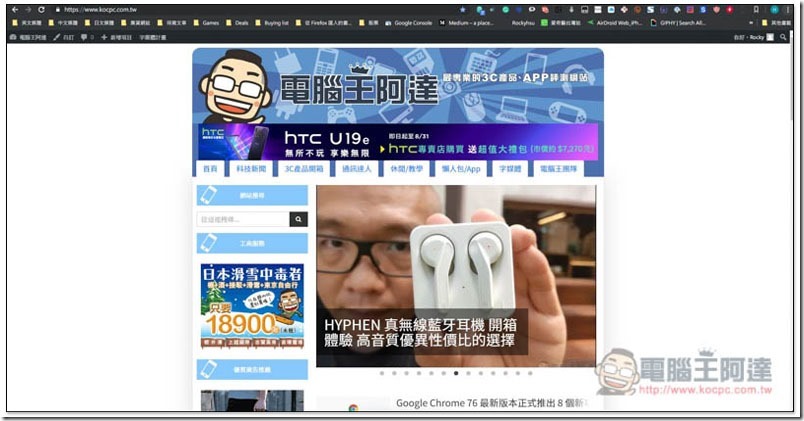The width and height of the screenshot is (804, 421).
Task: Open the 通訊達人 navigation tab
Action: (x=356, y=169)
